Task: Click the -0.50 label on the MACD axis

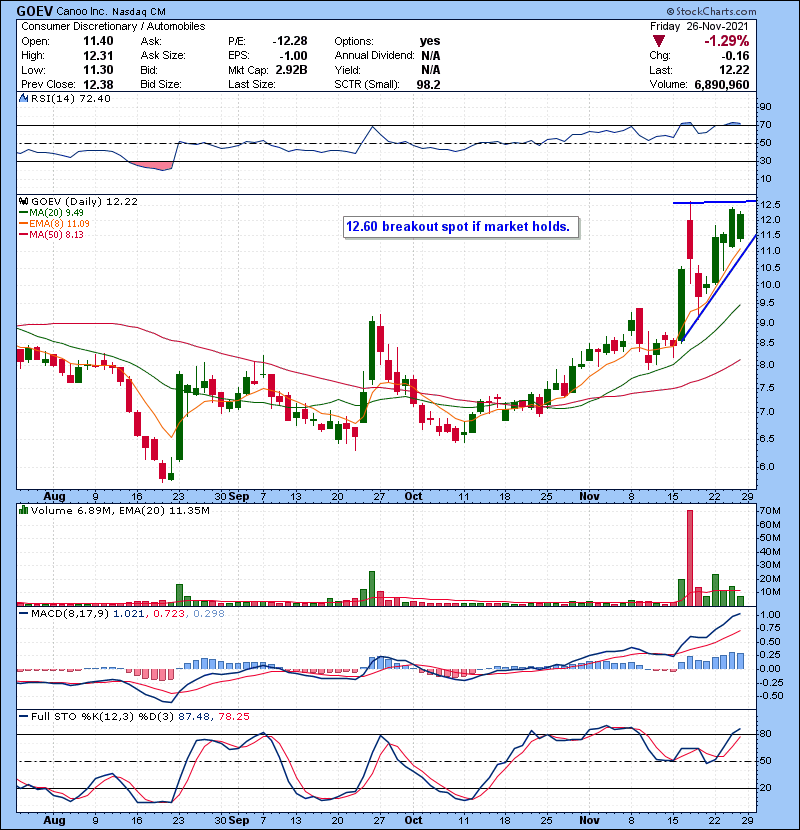Action: point(769,696)
